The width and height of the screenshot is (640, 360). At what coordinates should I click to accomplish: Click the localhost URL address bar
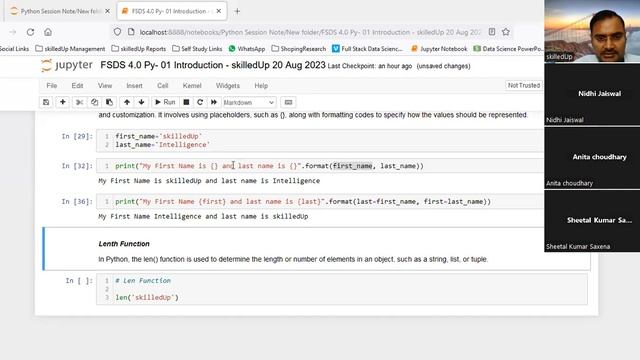310,32
